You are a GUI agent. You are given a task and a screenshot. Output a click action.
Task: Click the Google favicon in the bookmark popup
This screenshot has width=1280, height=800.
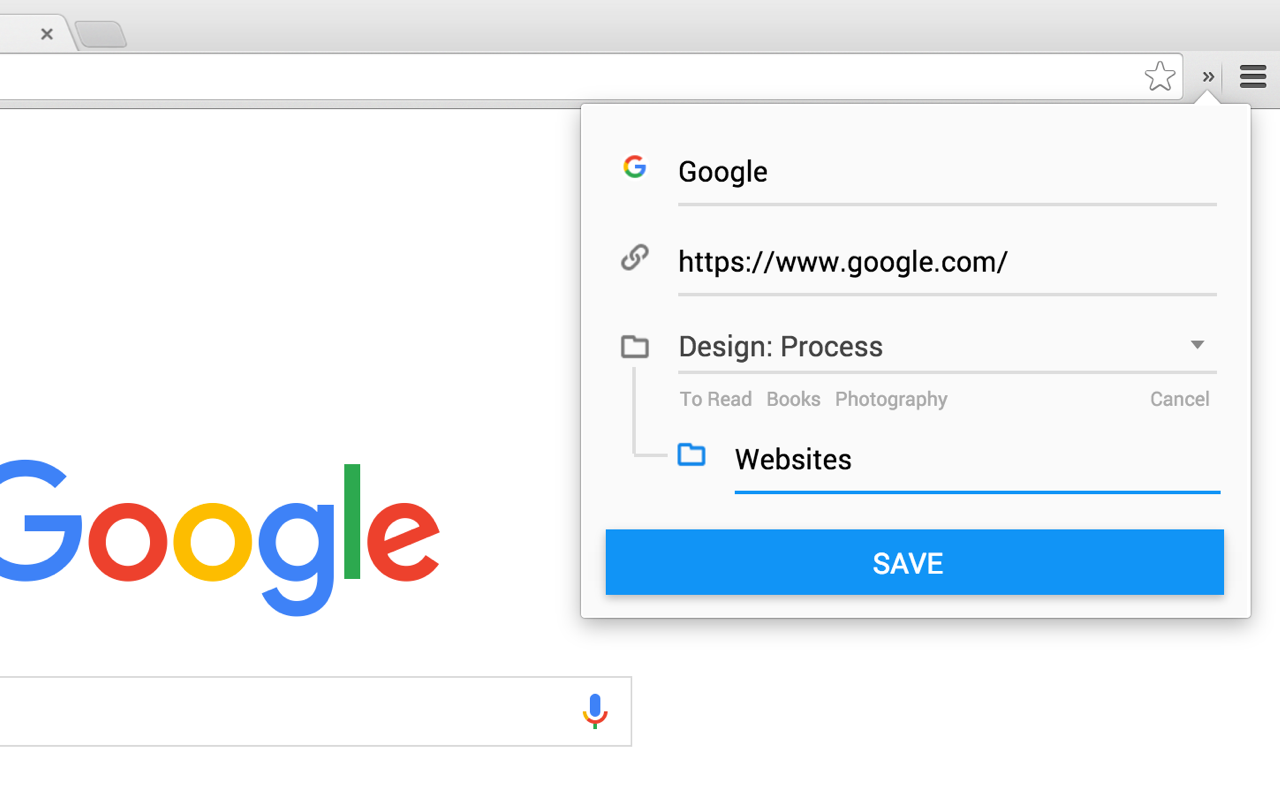pyautogui.click(x=634, y=167)
